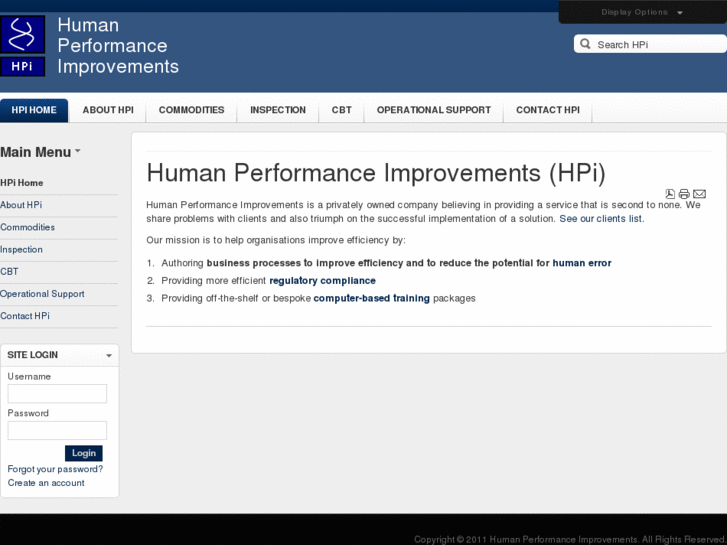The width and height of the screenshot is (727, 545).
Task: Focus the Password input field
Action: (57, 430)
